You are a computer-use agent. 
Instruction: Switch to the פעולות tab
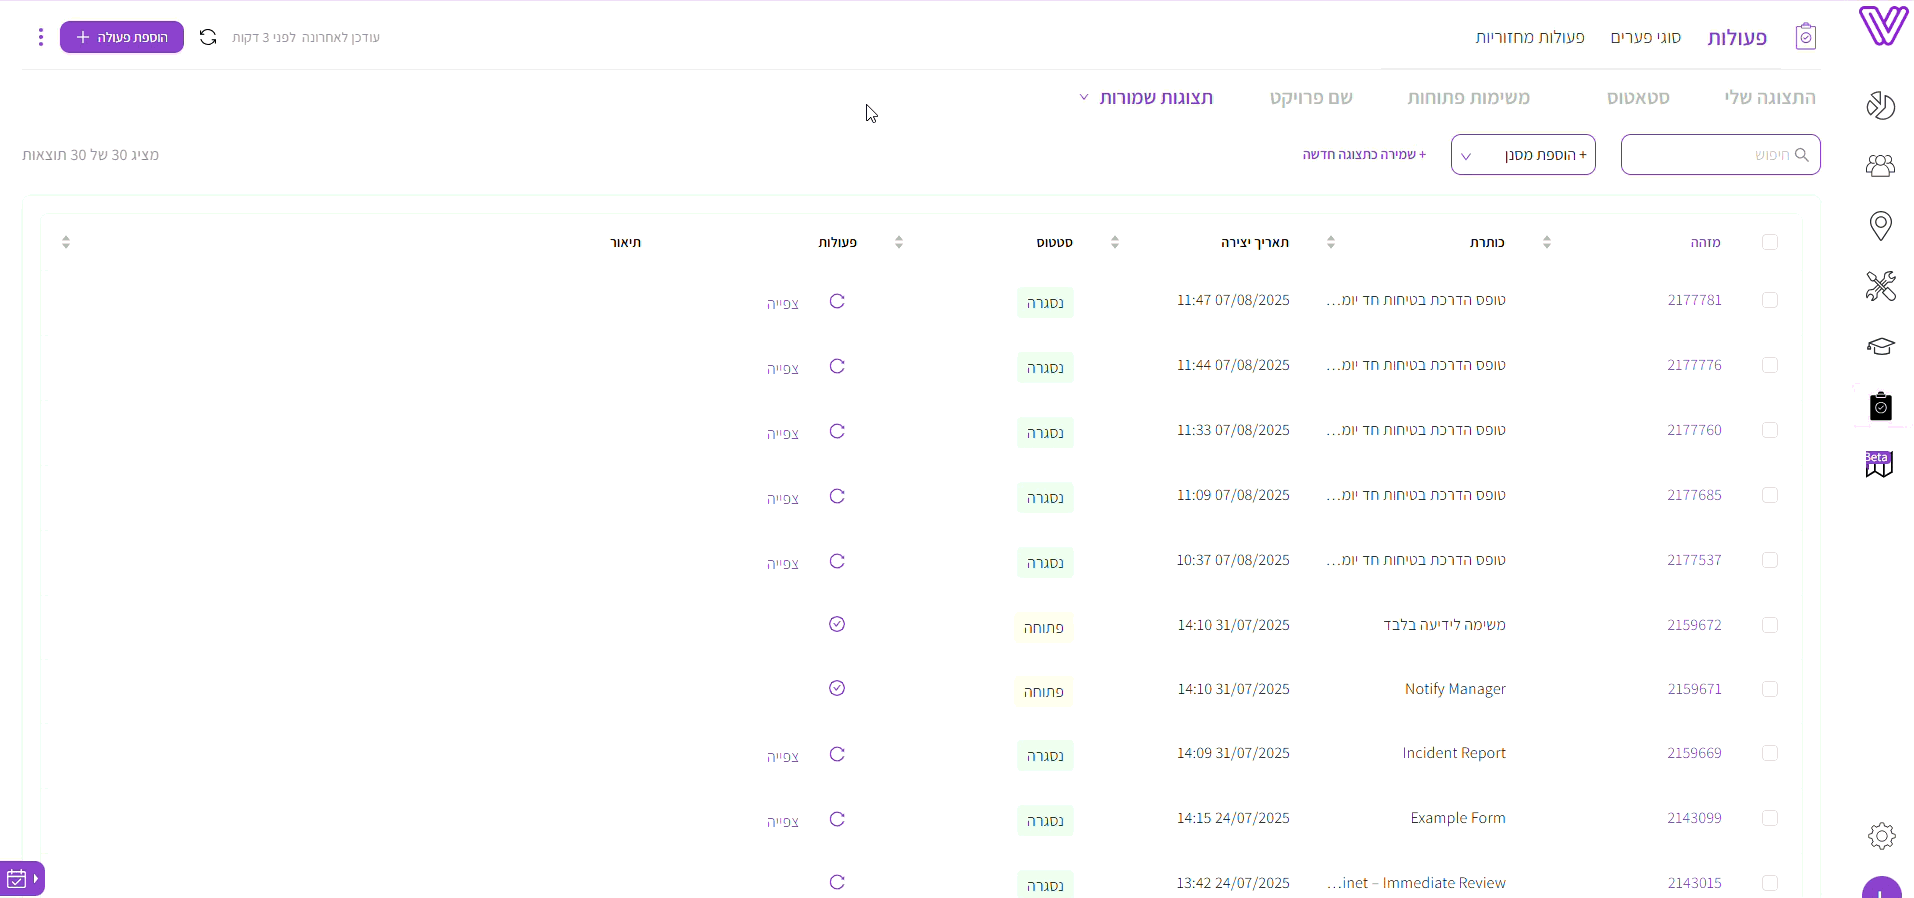[x=1737, y=37]
